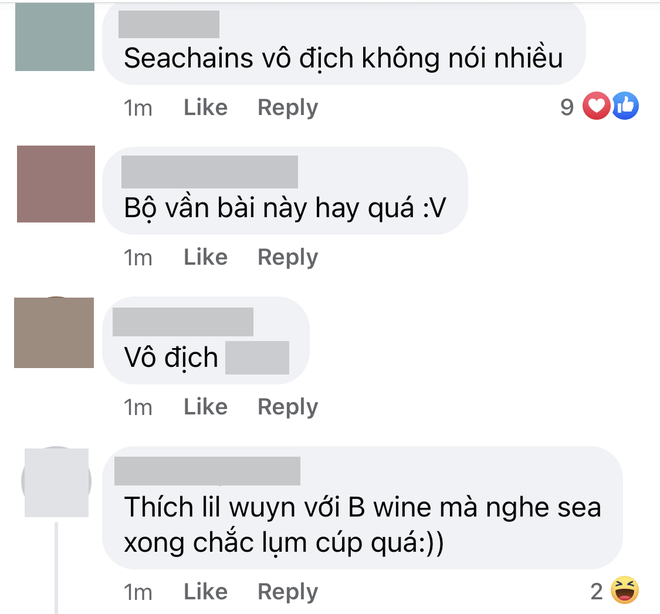Open the tagged name after 'Vô địch' text

[x=257, y=358]
